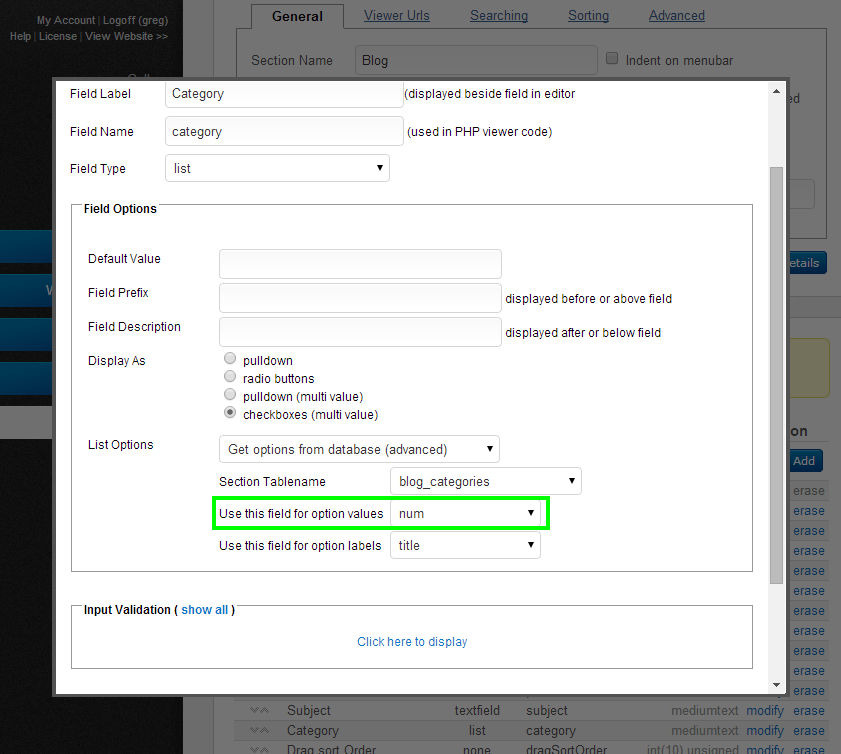Screen dimensions: 841x754
Task: Click the drag-sort arrows beside Subject row
Action: [x=260, y=711]
